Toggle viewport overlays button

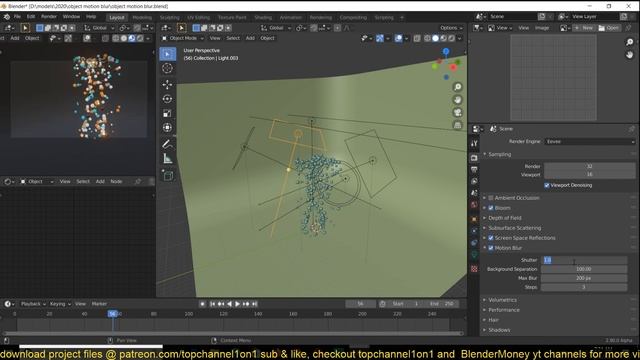(398, 38)
